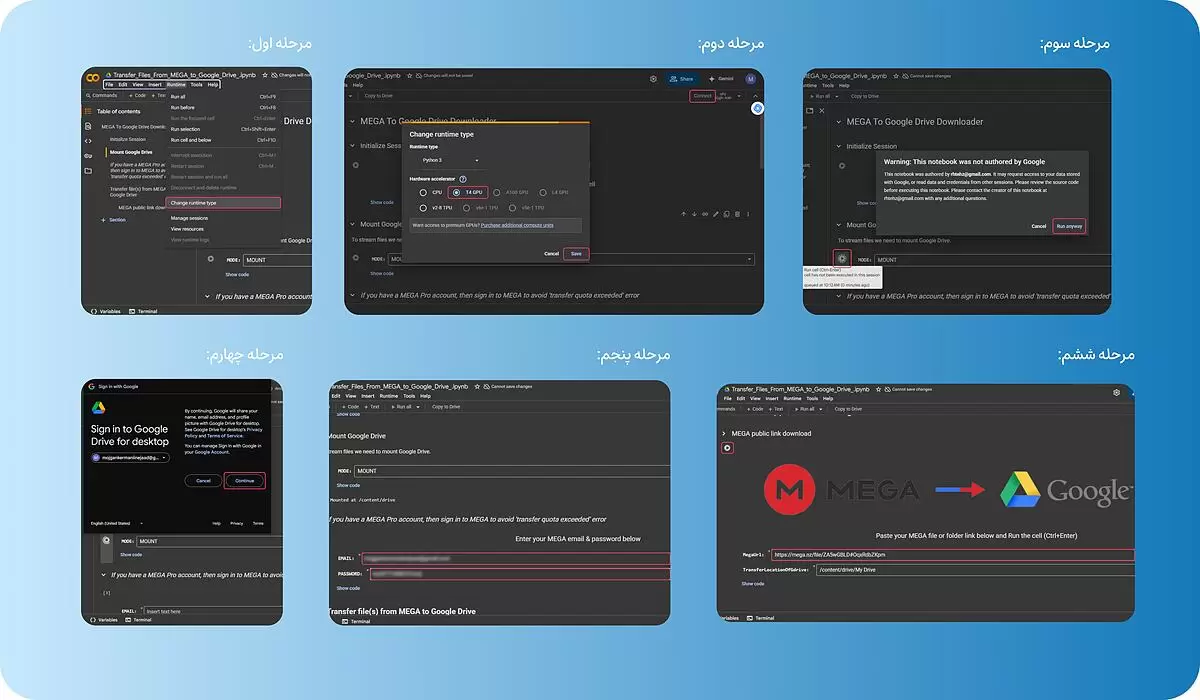Open the Secrets key sidebar icon, step one
This screenshot has width=1200, height=700.
click(88, 156)
